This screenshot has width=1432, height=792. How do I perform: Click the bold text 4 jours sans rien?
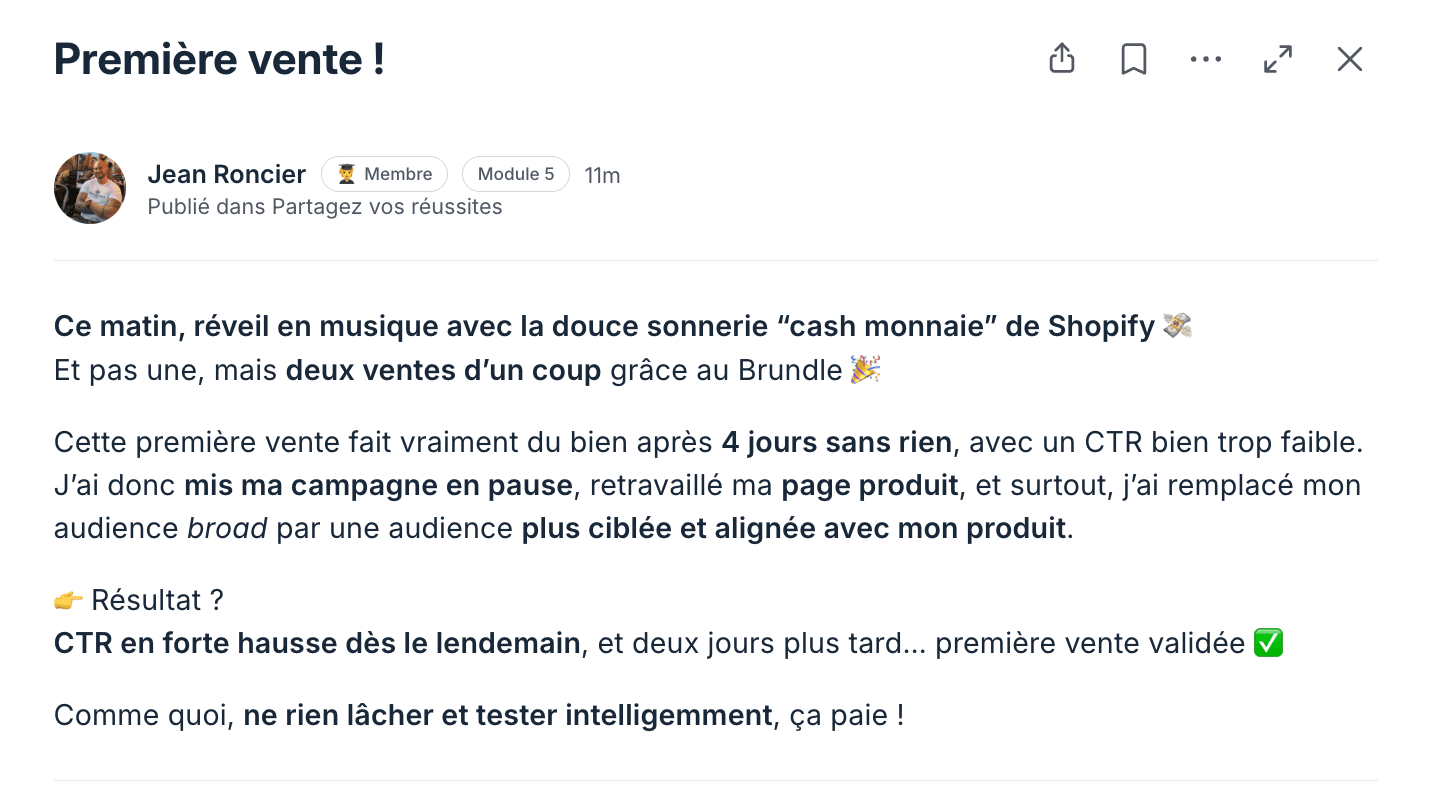tap(838, 442)
